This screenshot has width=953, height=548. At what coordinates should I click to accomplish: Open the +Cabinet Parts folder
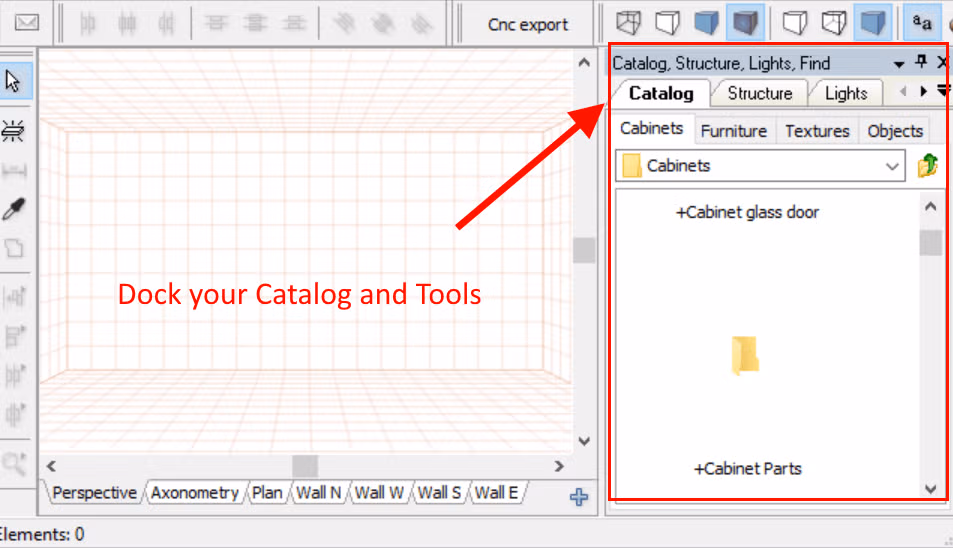[748, 469]
